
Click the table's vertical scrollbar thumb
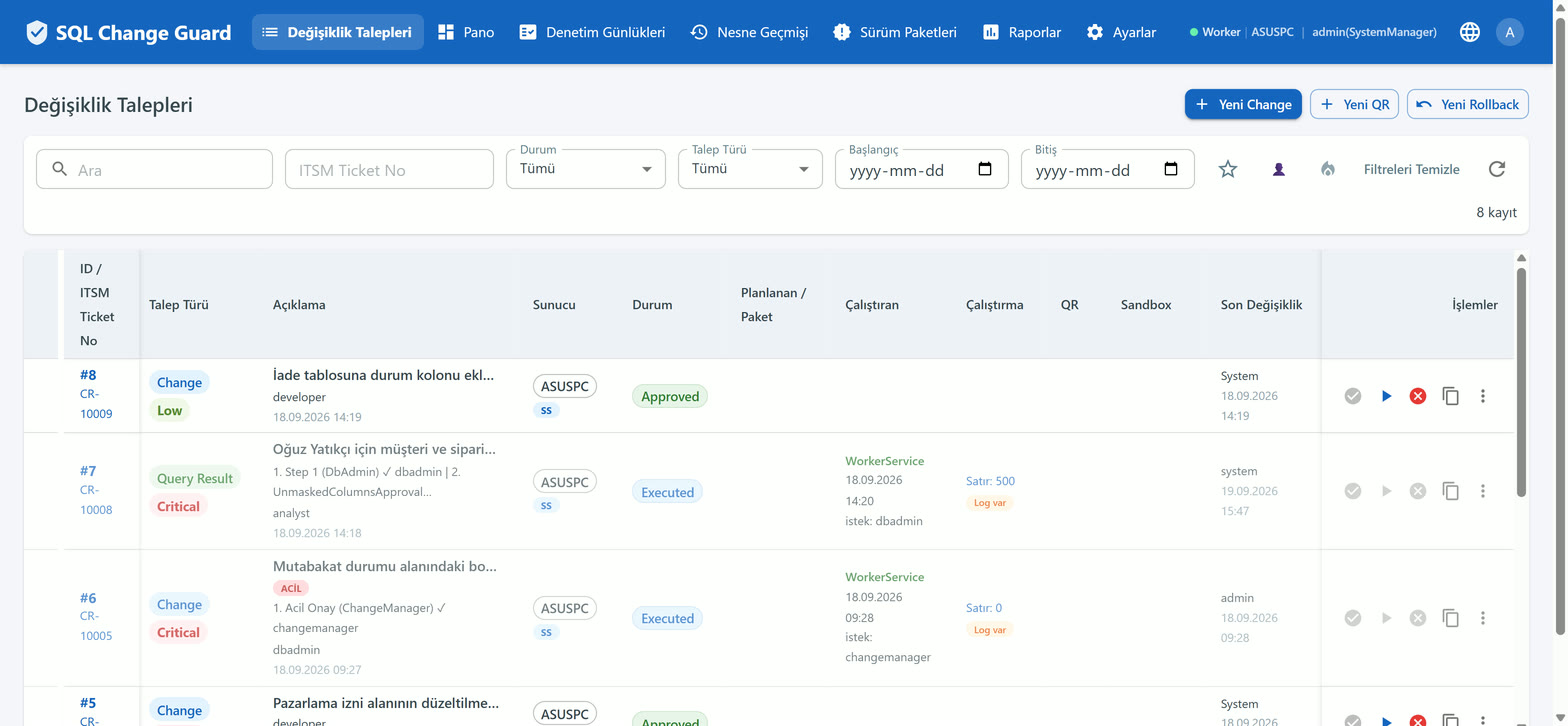click(x=1521, y=381)
